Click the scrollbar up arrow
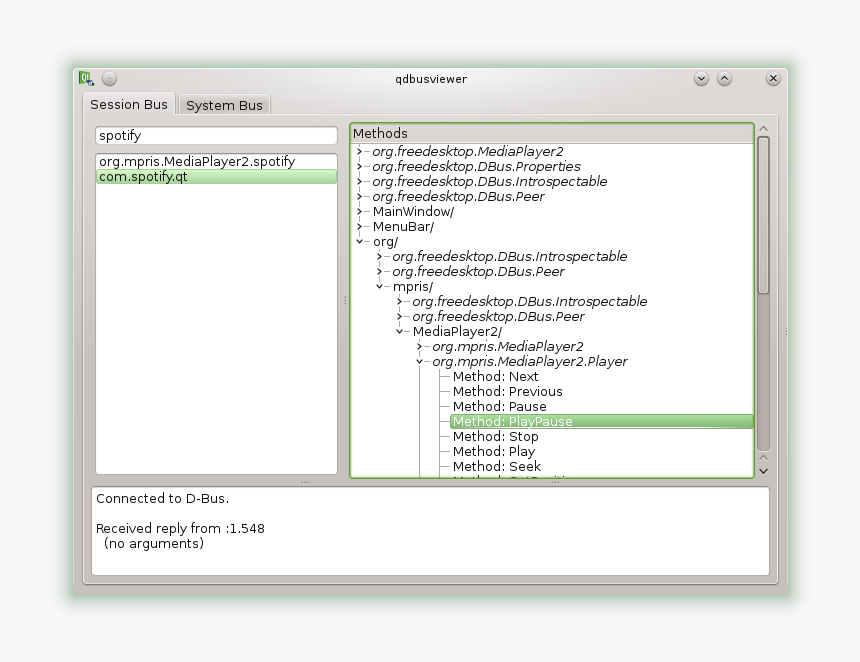Image resolution: width=860 pixels, height=662 pixels. pyautogui.click(x=763, y=129)
